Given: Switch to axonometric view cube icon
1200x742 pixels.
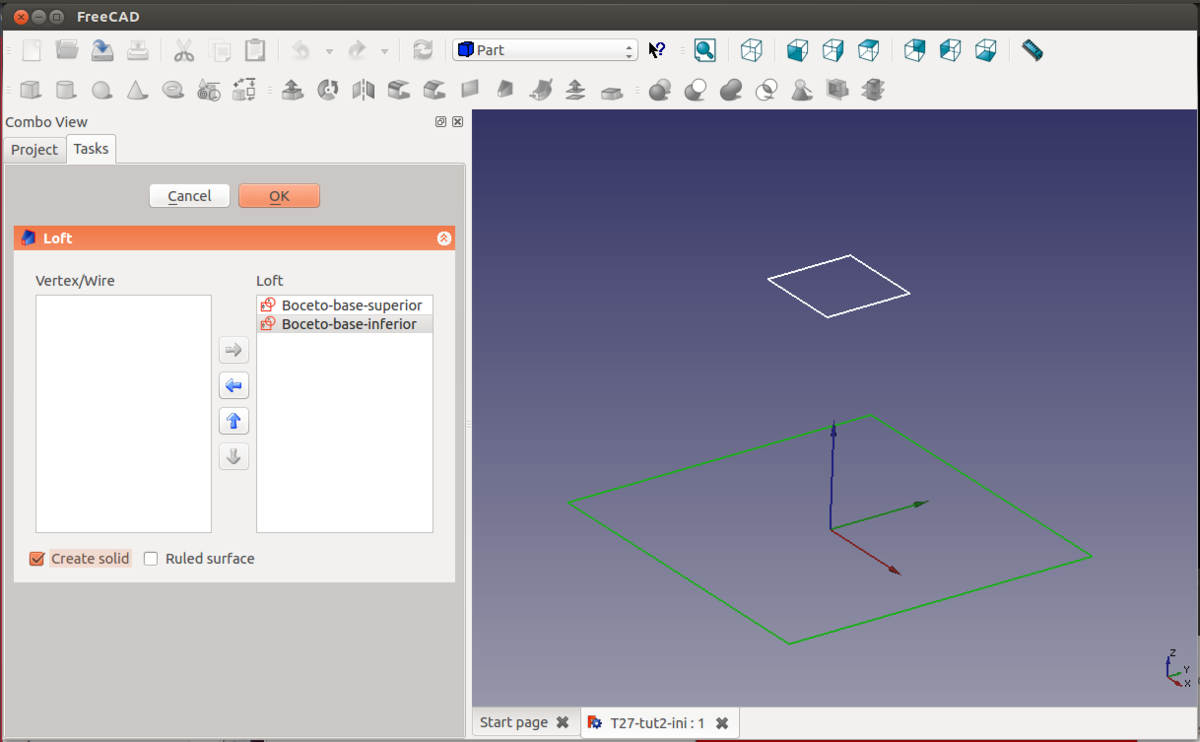Looking at the screenshot, I should point(751,50).
